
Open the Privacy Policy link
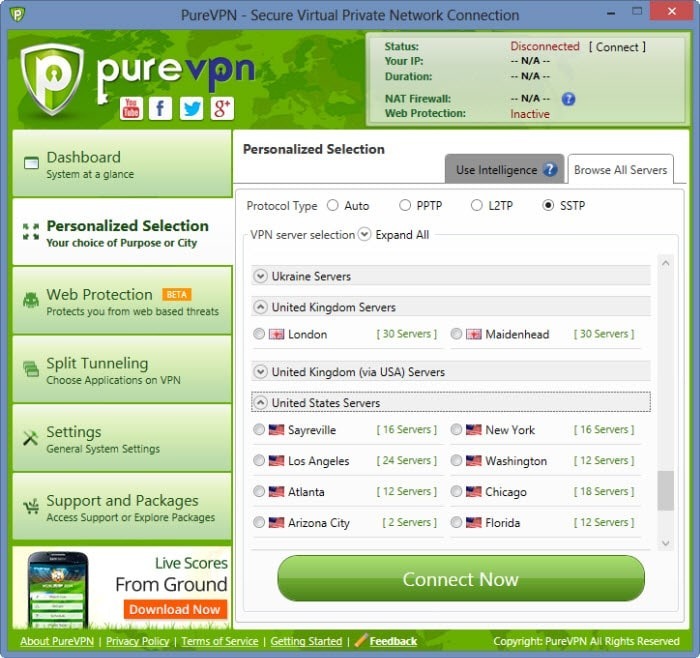138,641
